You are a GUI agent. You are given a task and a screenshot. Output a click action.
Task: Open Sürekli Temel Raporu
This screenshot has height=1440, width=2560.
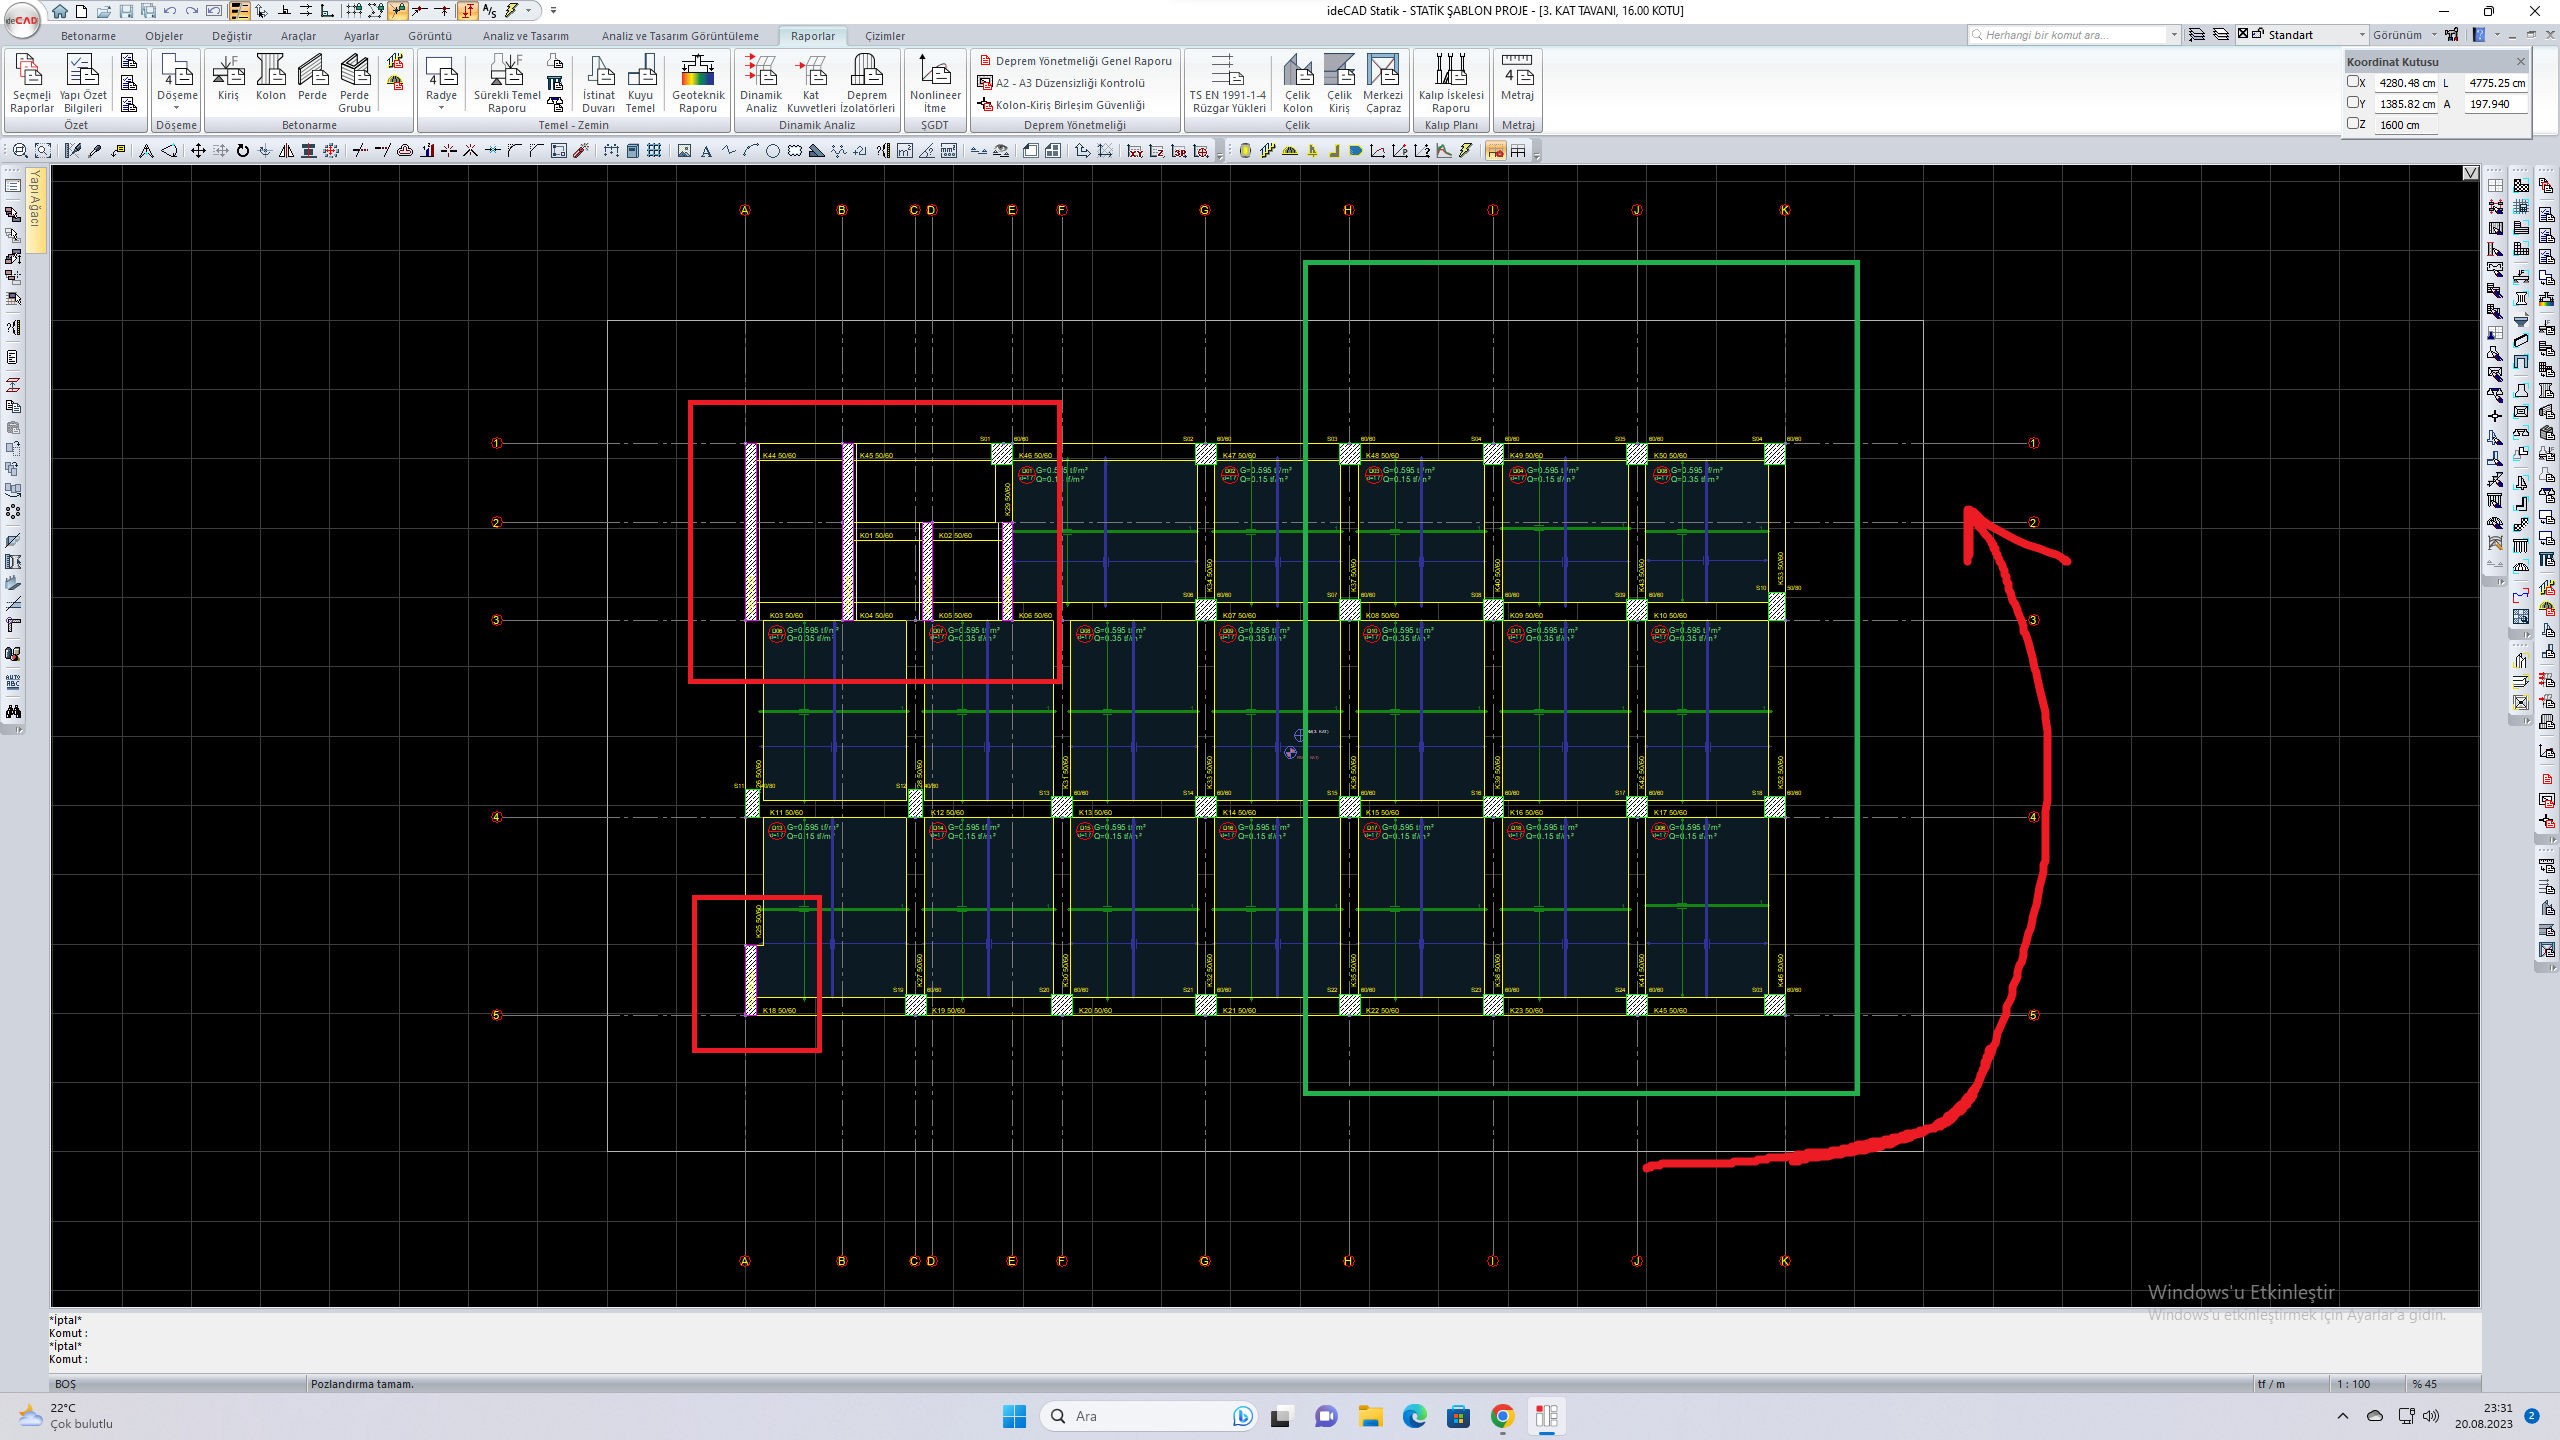pos(507,84)
